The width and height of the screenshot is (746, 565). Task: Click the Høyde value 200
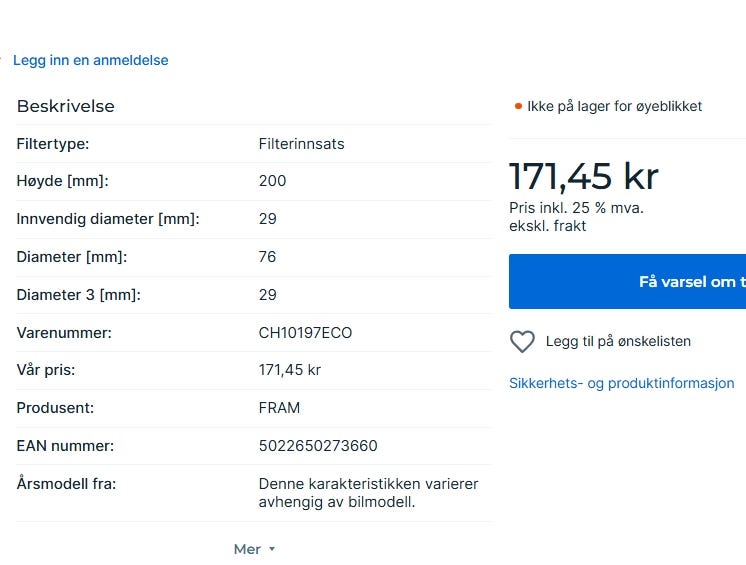(x=272, y=181)
